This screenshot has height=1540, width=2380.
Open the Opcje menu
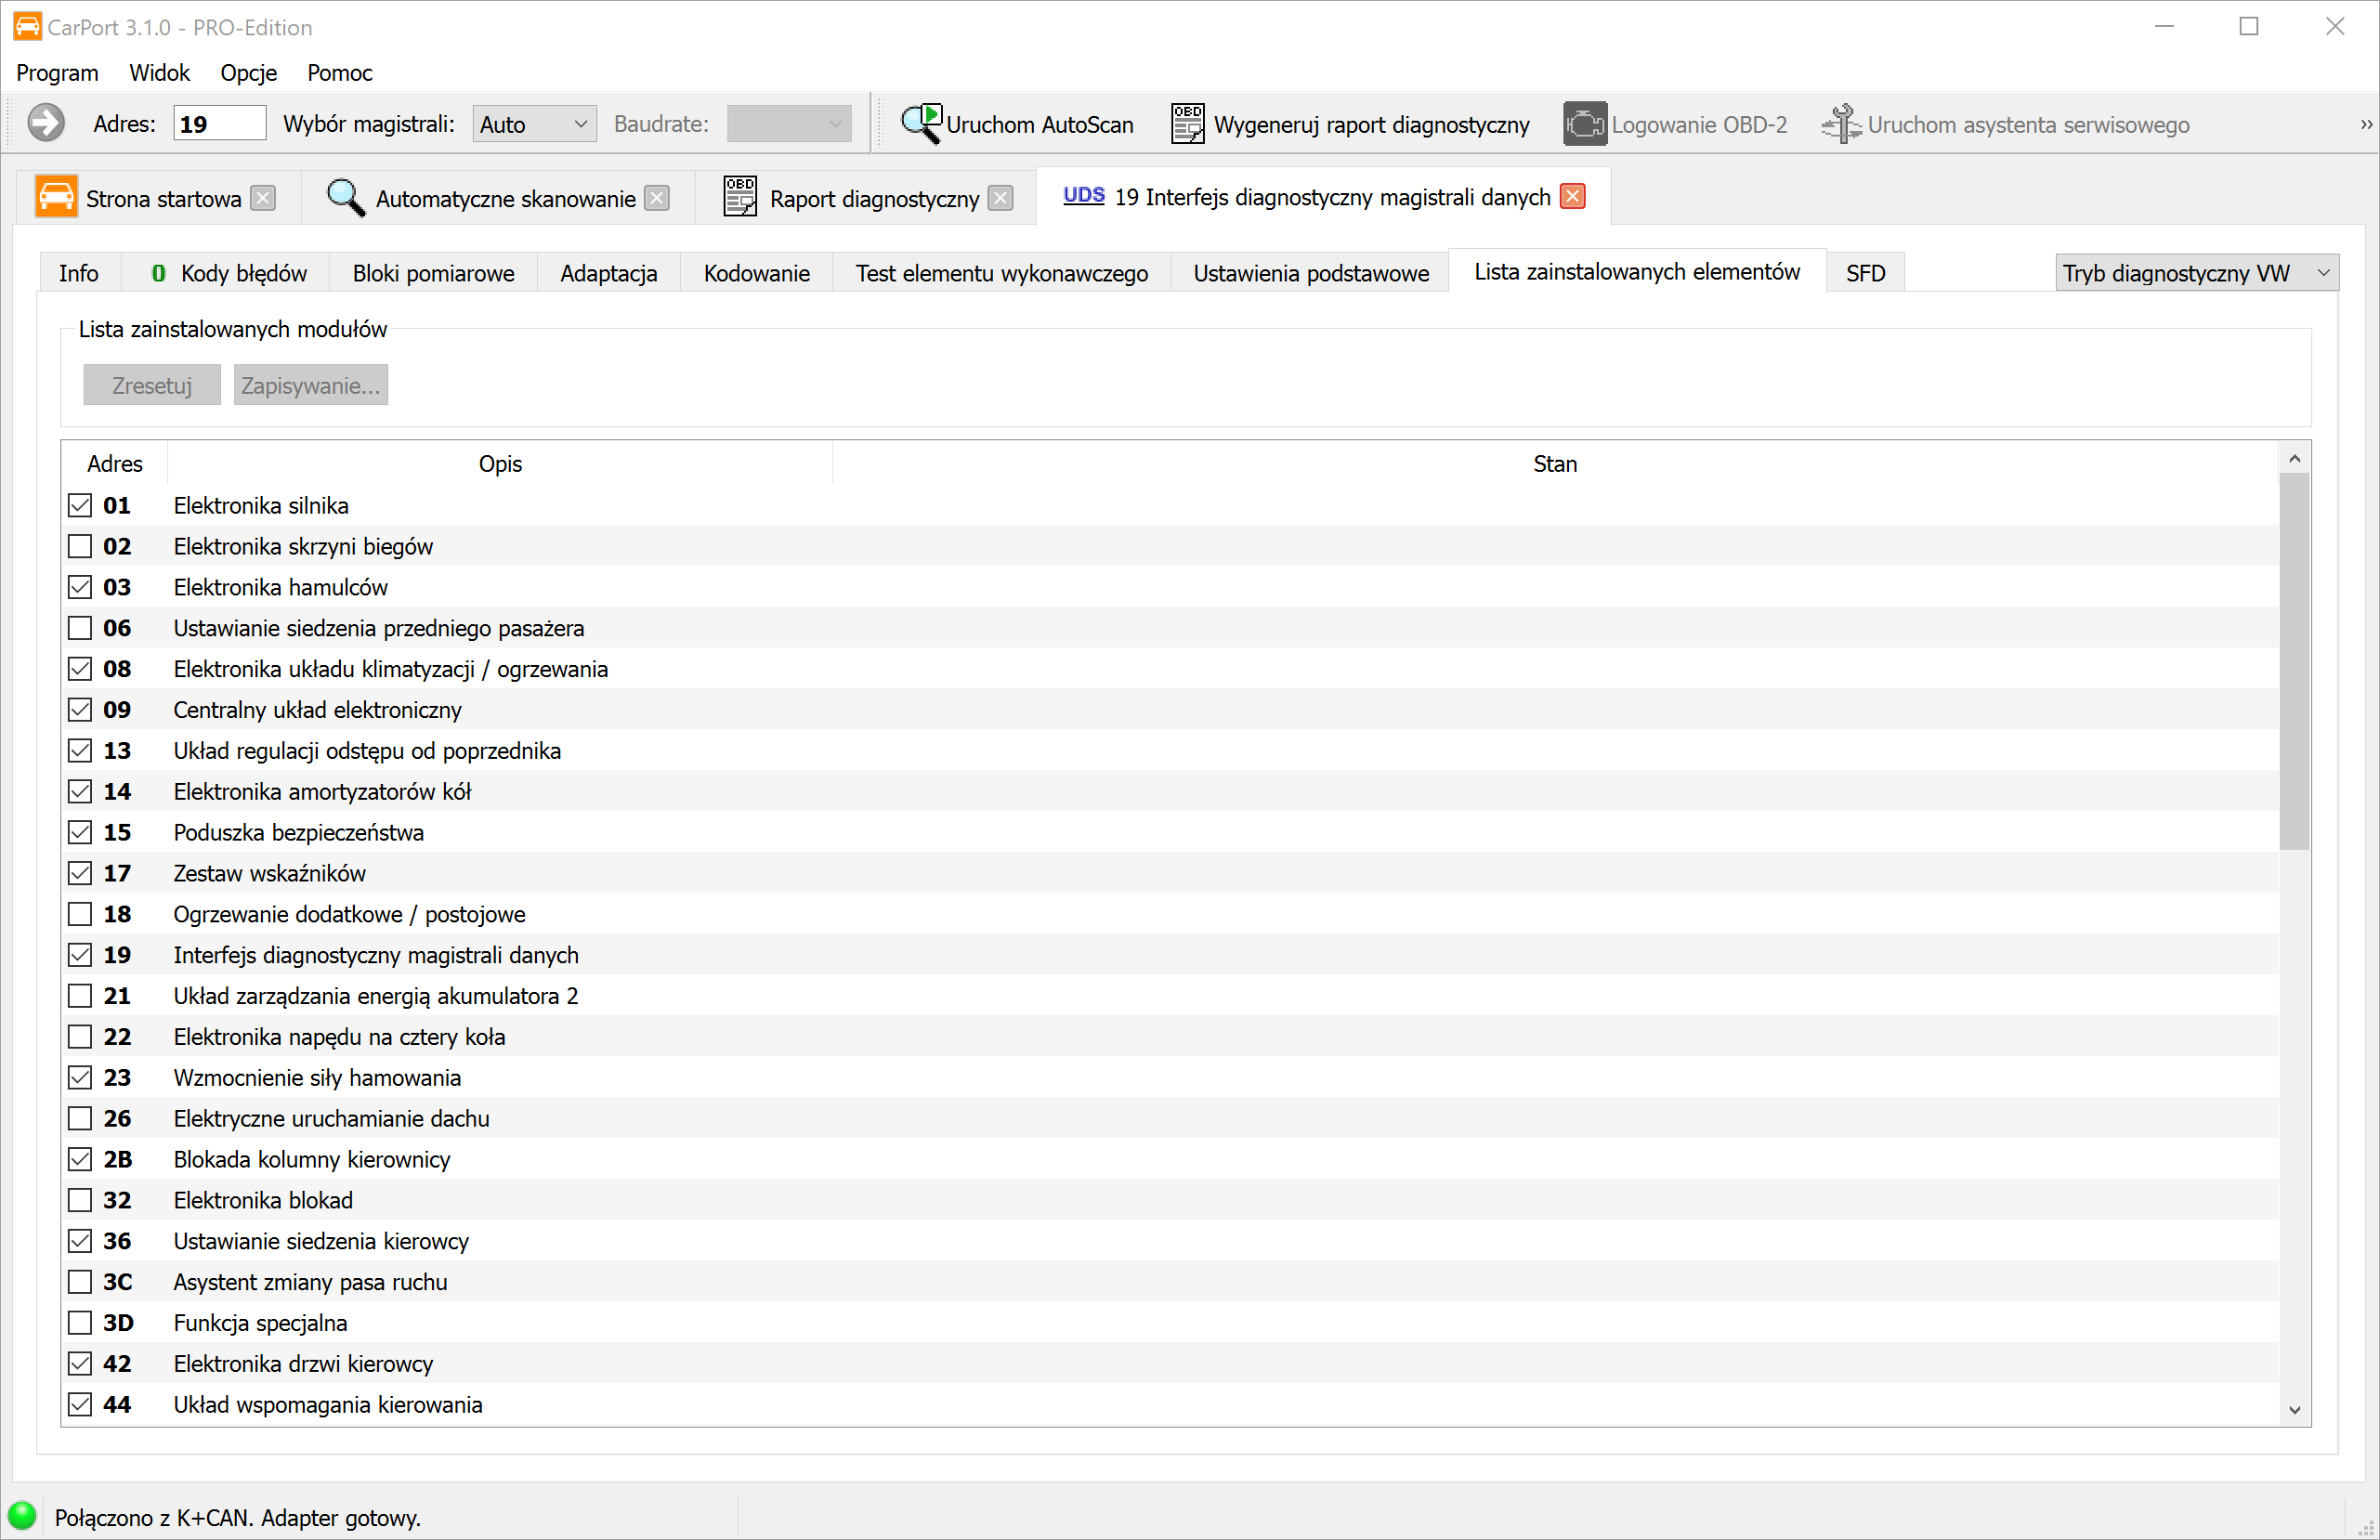pyautogui.click(x=248, y=73)
